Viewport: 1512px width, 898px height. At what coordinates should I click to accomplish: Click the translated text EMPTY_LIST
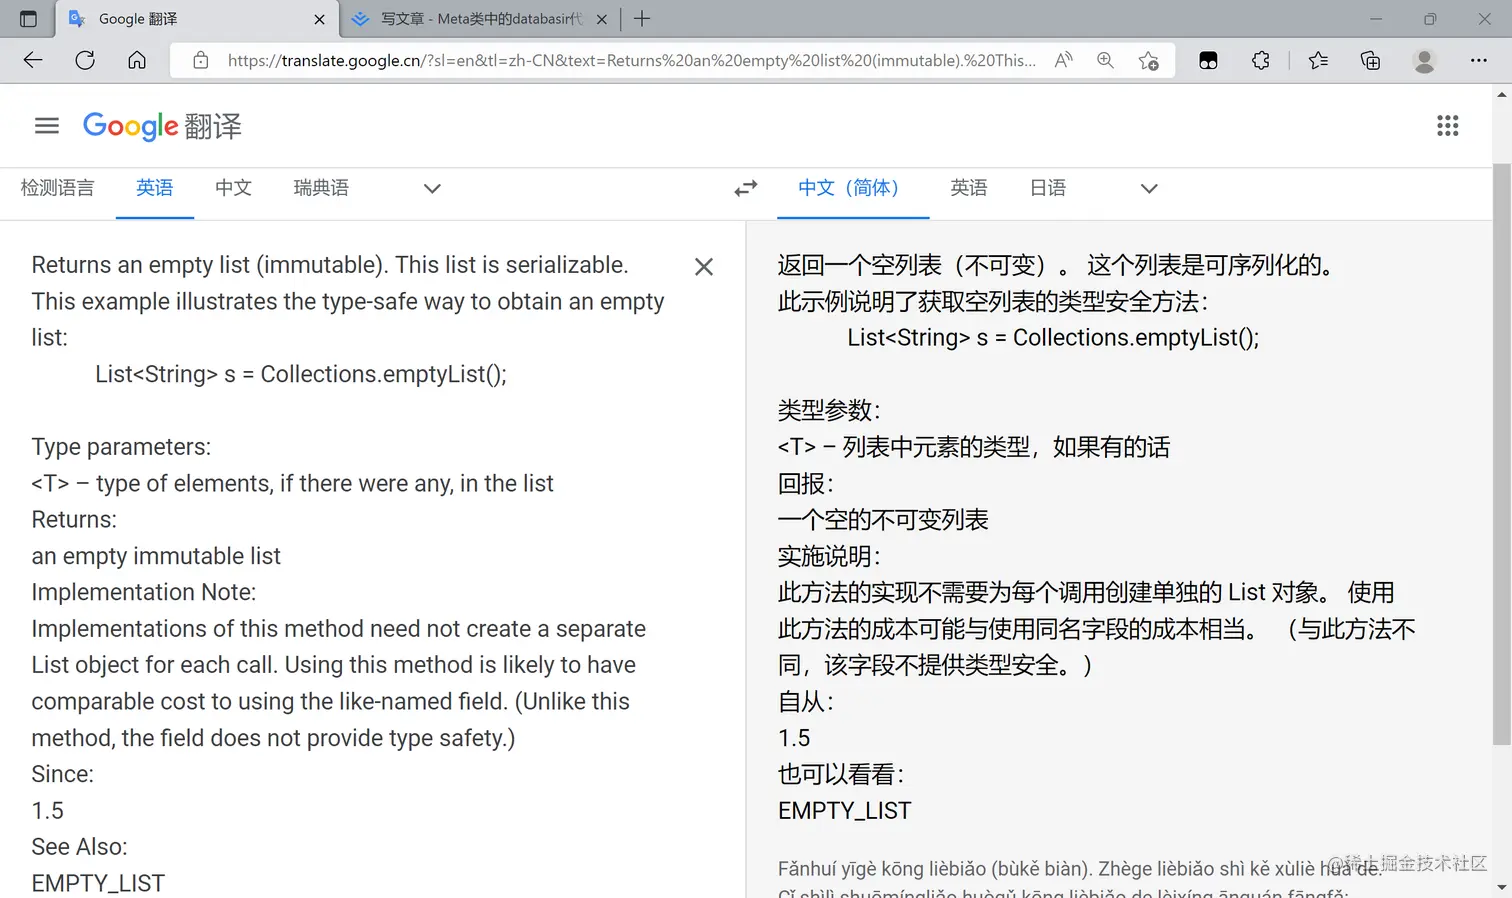point(845,811)
